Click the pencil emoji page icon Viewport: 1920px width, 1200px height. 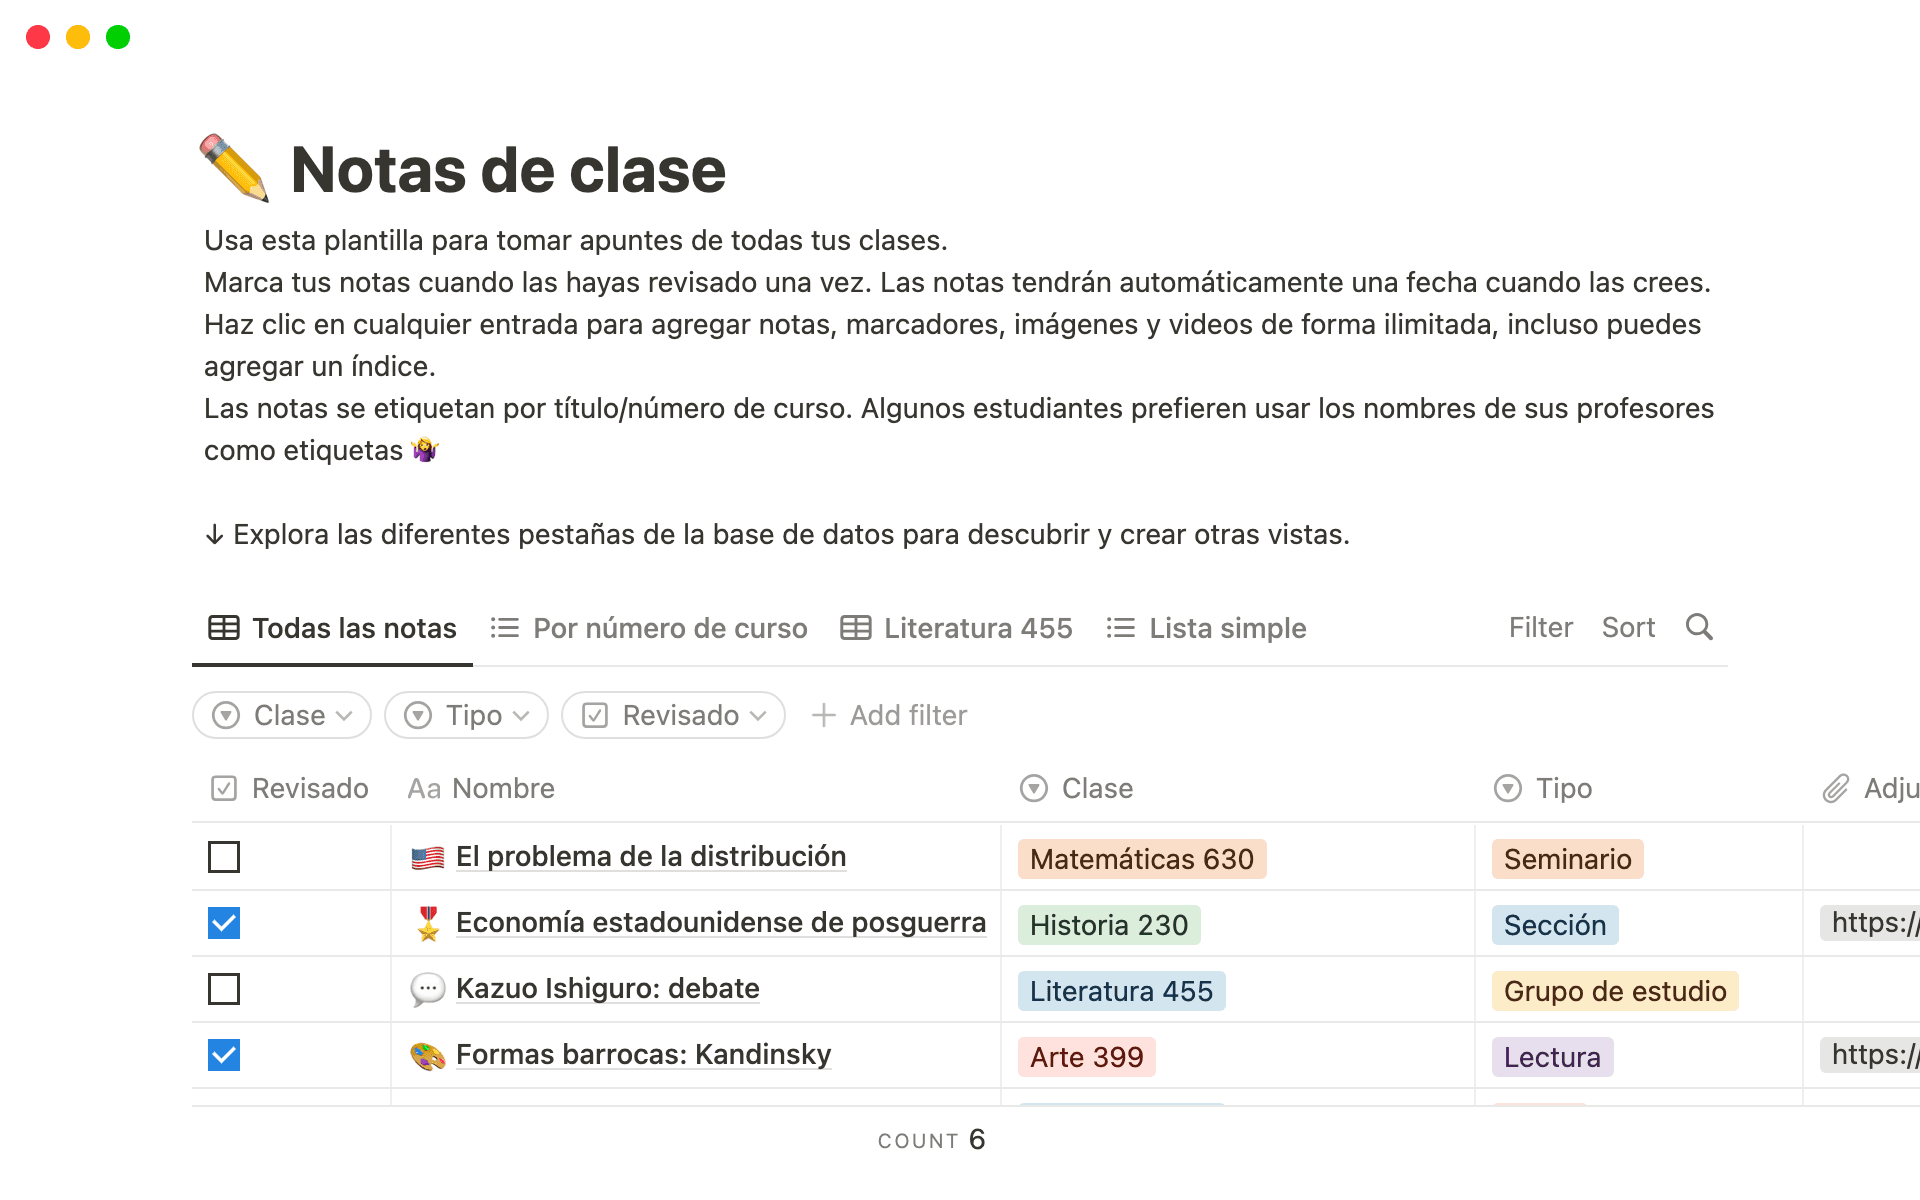[x=235, y=170]
